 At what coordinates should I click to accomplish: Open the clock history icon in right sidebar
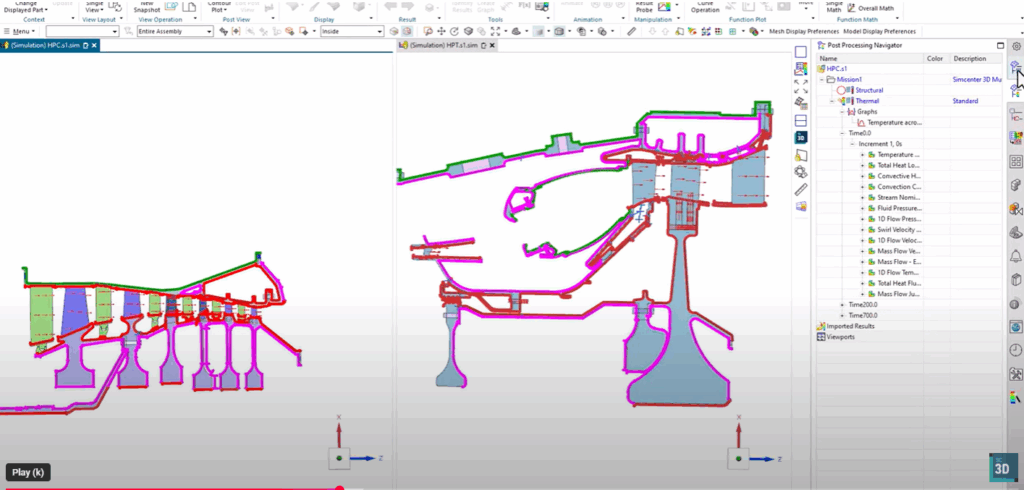pyautogui.click(x=1016, y=350)
